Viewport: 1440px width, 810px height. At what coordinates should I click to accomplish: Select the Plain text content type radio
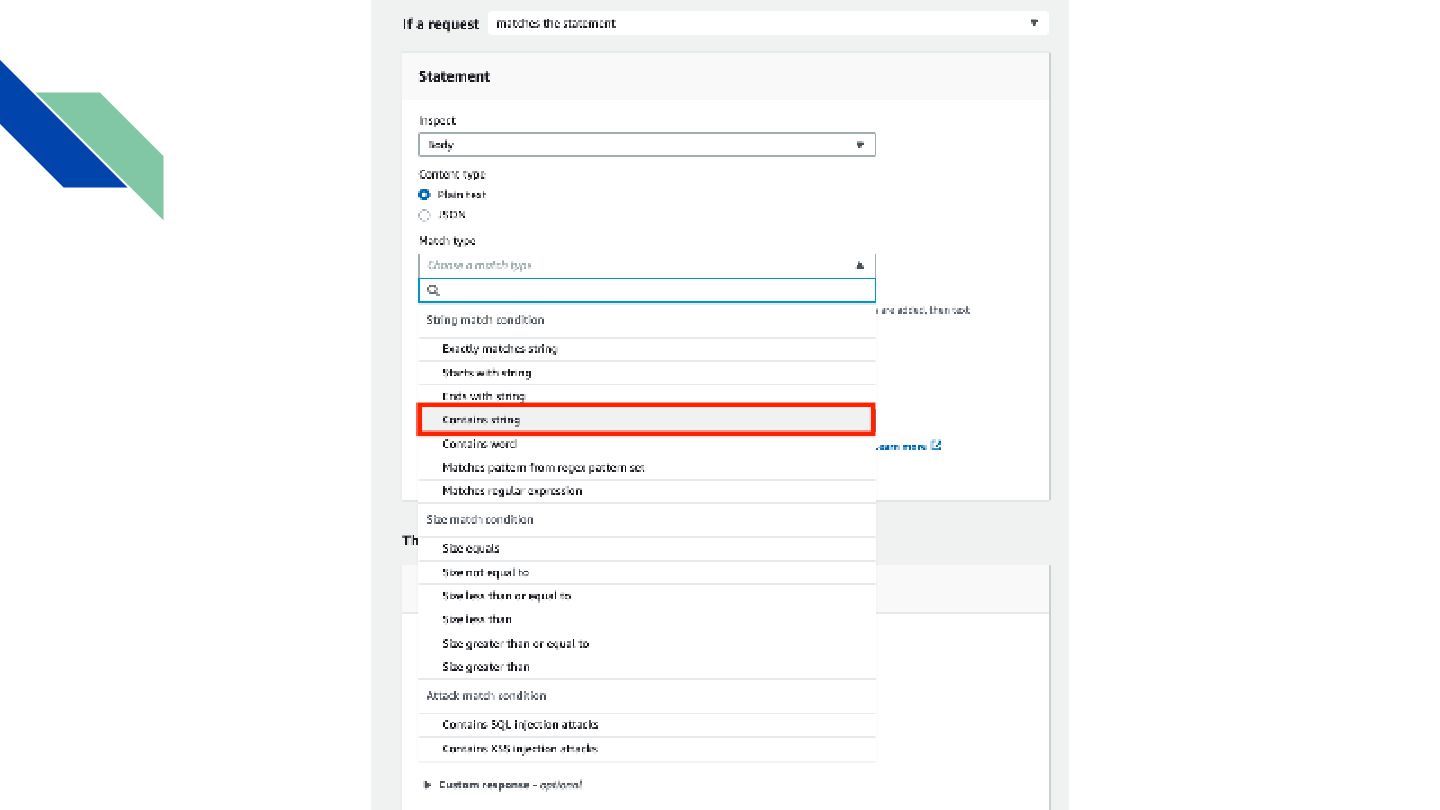point(424,195)
